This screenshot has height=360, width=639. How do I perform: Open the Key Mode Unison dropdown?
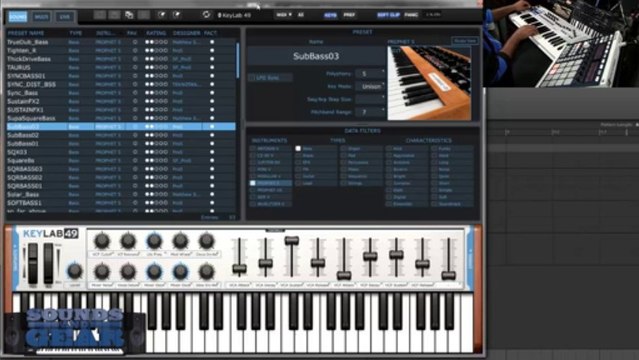[x=370, y=86]
